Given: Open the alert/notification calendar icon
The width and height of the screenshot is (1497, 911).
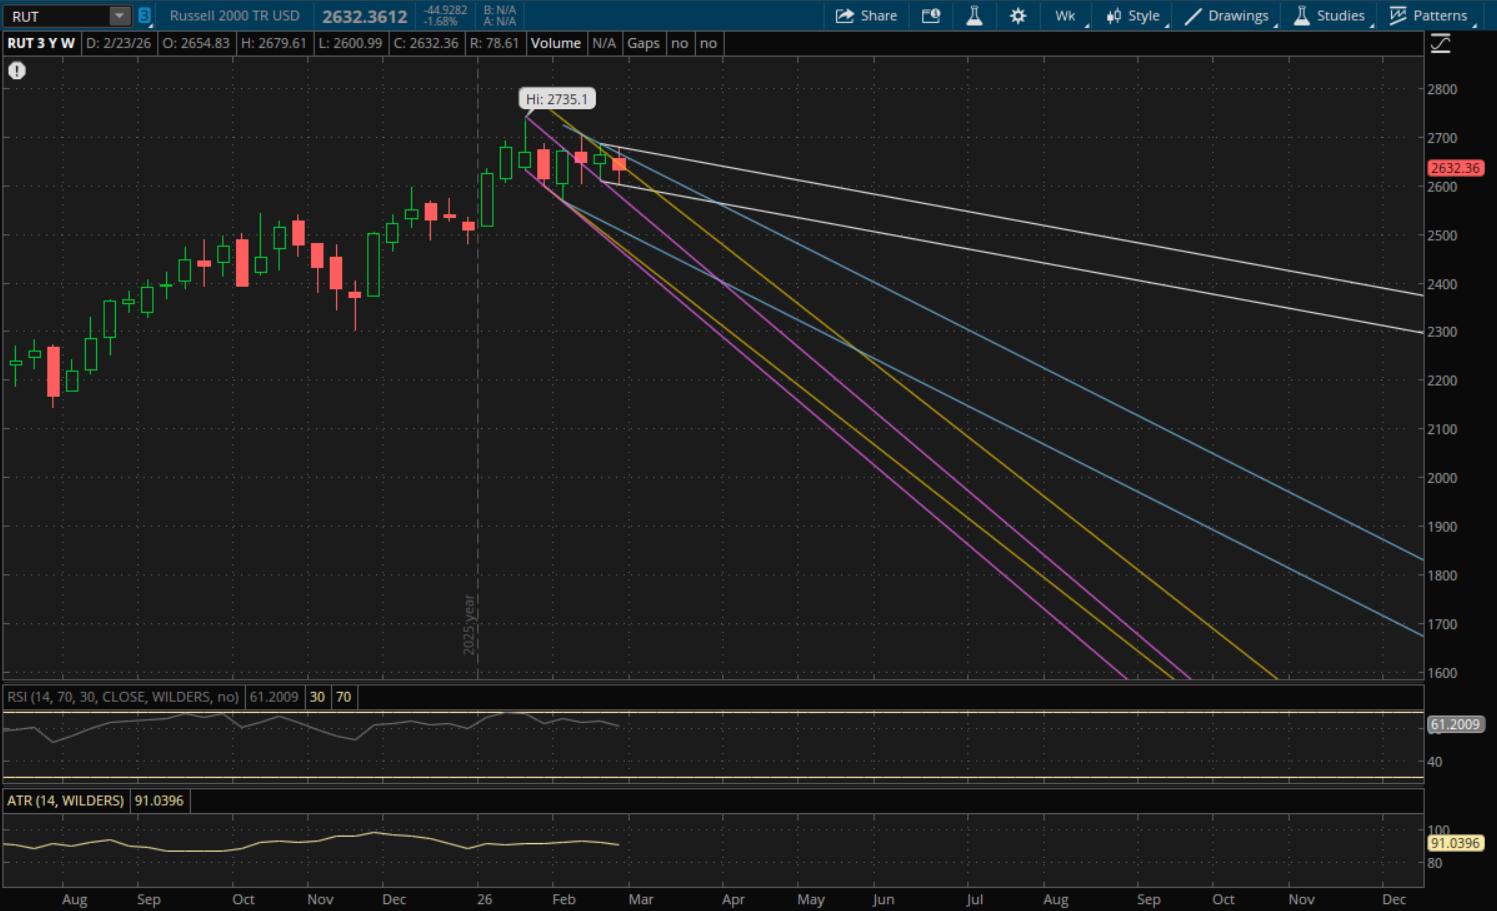Looking at the screenshot, I should pyautogui.click(x=931, y=16).
